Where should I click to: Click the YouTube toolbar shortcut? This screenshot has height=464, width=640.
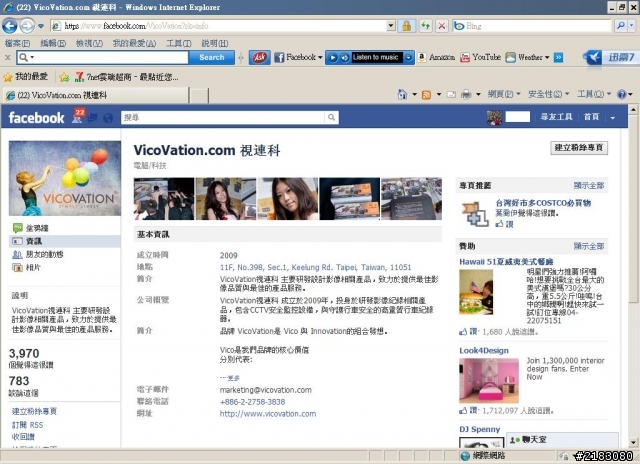(x=480, y=58)
